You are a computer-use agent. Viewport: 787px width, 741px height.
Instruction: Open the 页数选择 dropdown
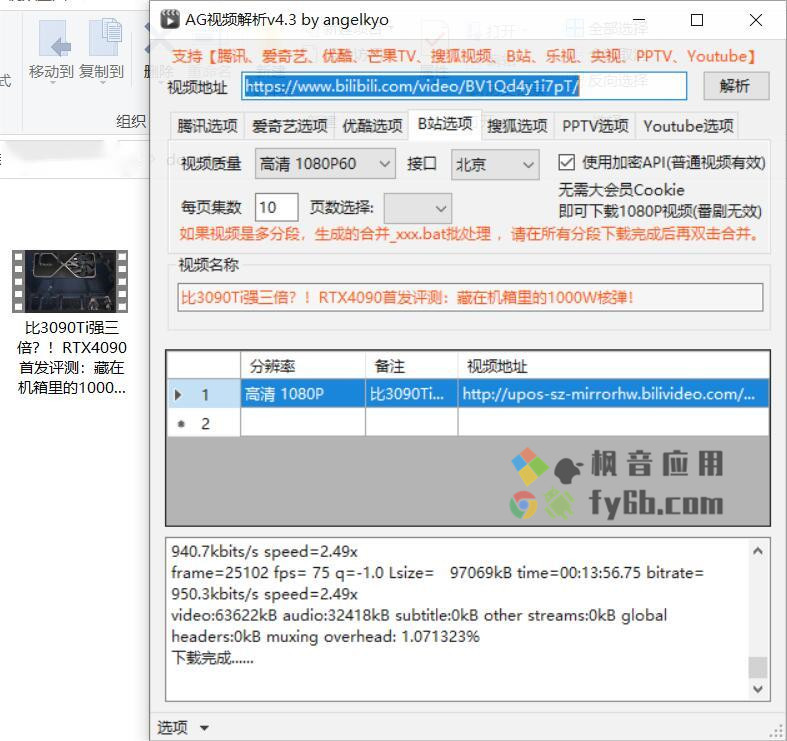(x=418, y=208)
